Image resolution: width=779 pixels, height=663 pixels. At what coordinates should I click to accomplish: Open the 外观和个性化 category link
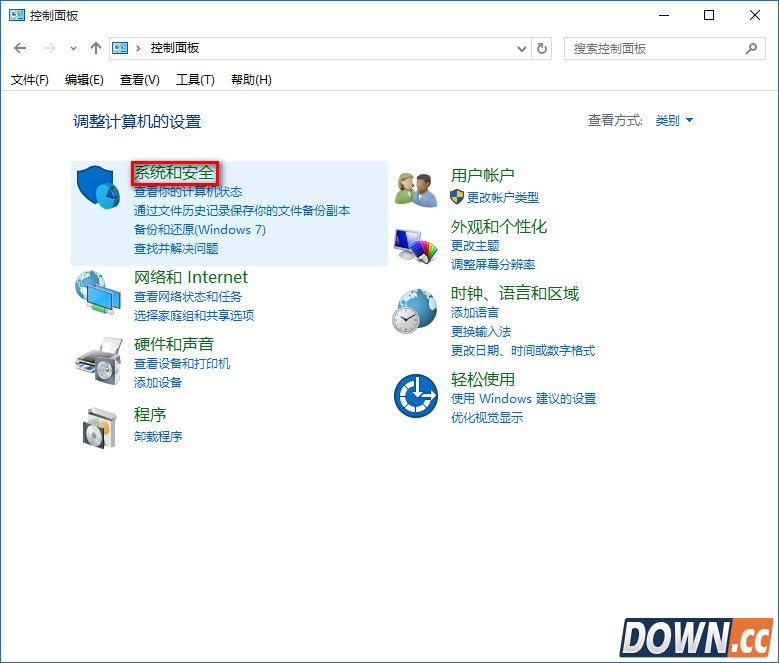(x=499, y=227)
